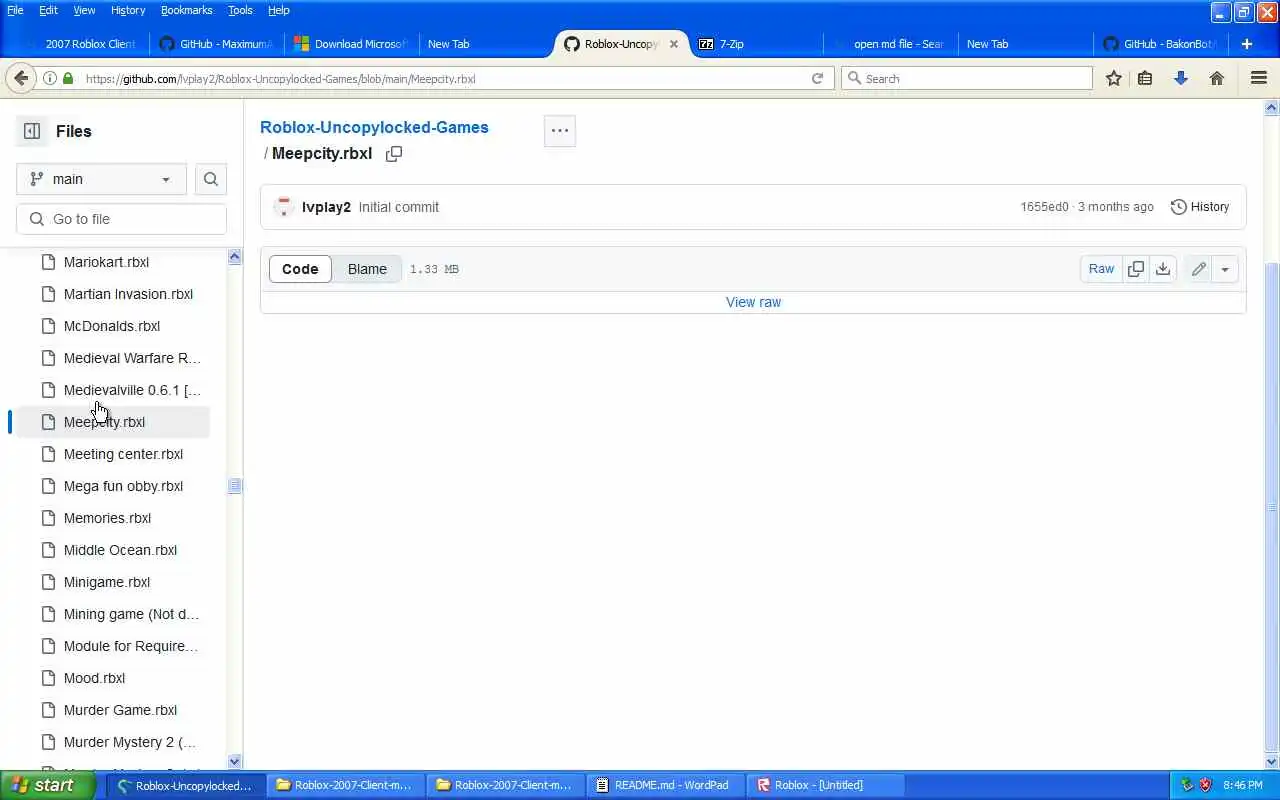This screenshot has height=800, width=1280.
Task: Copy file path icon next to Meepcity.rbxl
Action: (394, 154)
